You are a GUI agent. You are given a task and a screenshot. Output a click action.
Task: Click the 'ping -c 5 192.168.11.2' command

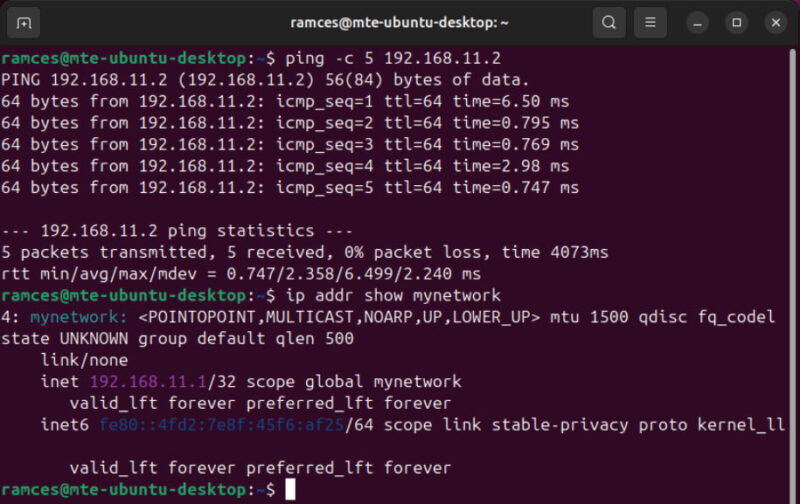point(393,59)
